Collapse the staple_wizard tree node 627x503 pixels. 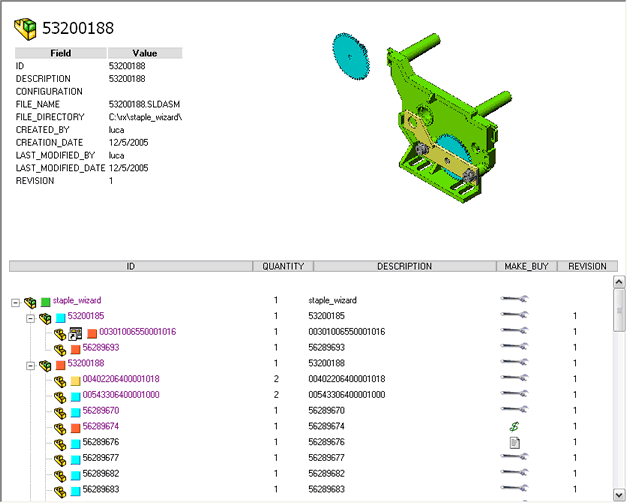point(15,303)
